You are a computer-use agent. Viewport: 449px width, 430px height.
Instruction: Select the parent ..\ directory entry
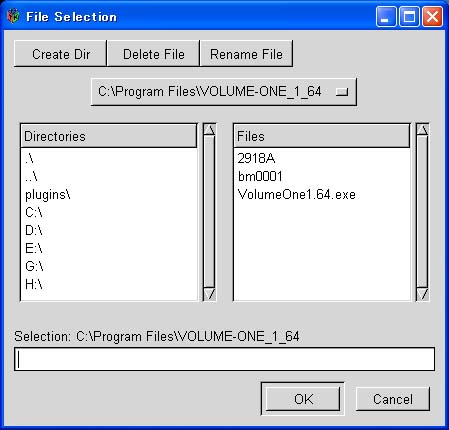click(31, 177)
